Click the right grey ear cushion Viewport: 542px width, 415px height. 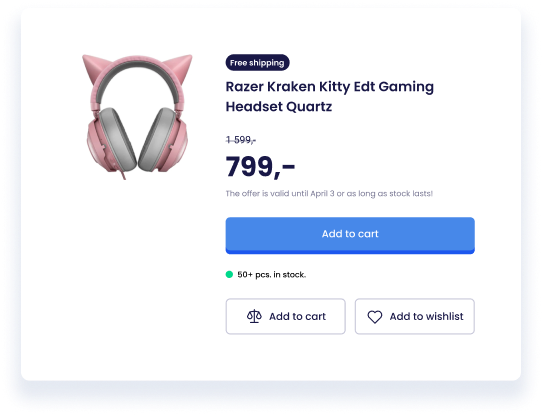(157, 139)
